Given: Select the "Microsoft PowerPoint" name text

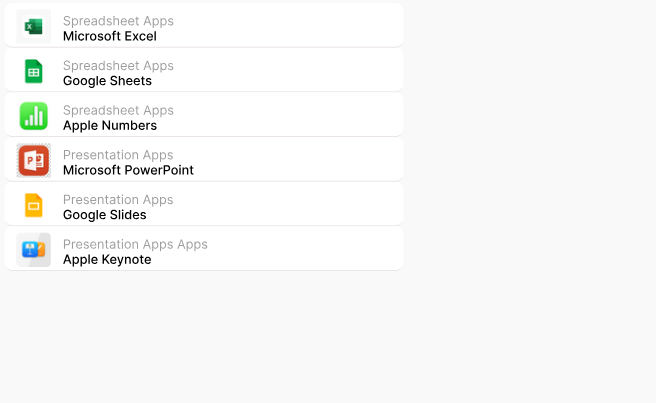Looking at the screenshot, I should click(128, 170).
